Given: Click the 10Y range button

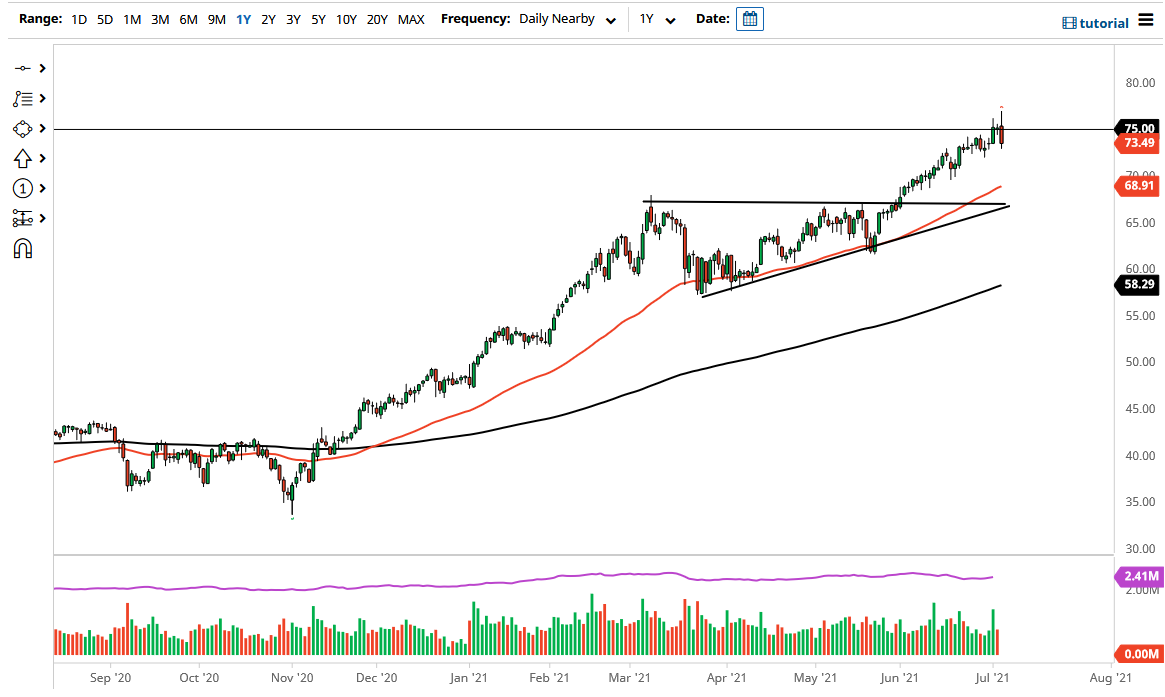Looking at the screenshot, I should click(x=346, y=18).
